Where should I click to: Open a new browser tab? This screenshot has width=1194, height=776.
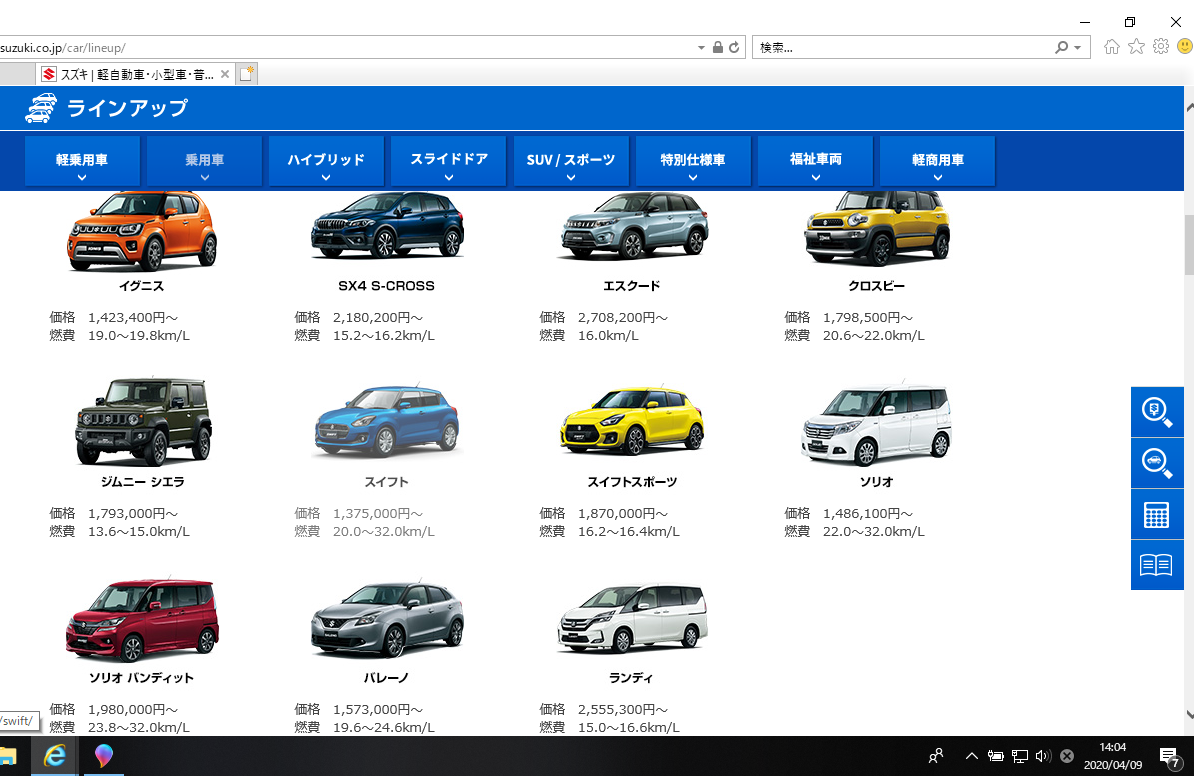(247, 74)
